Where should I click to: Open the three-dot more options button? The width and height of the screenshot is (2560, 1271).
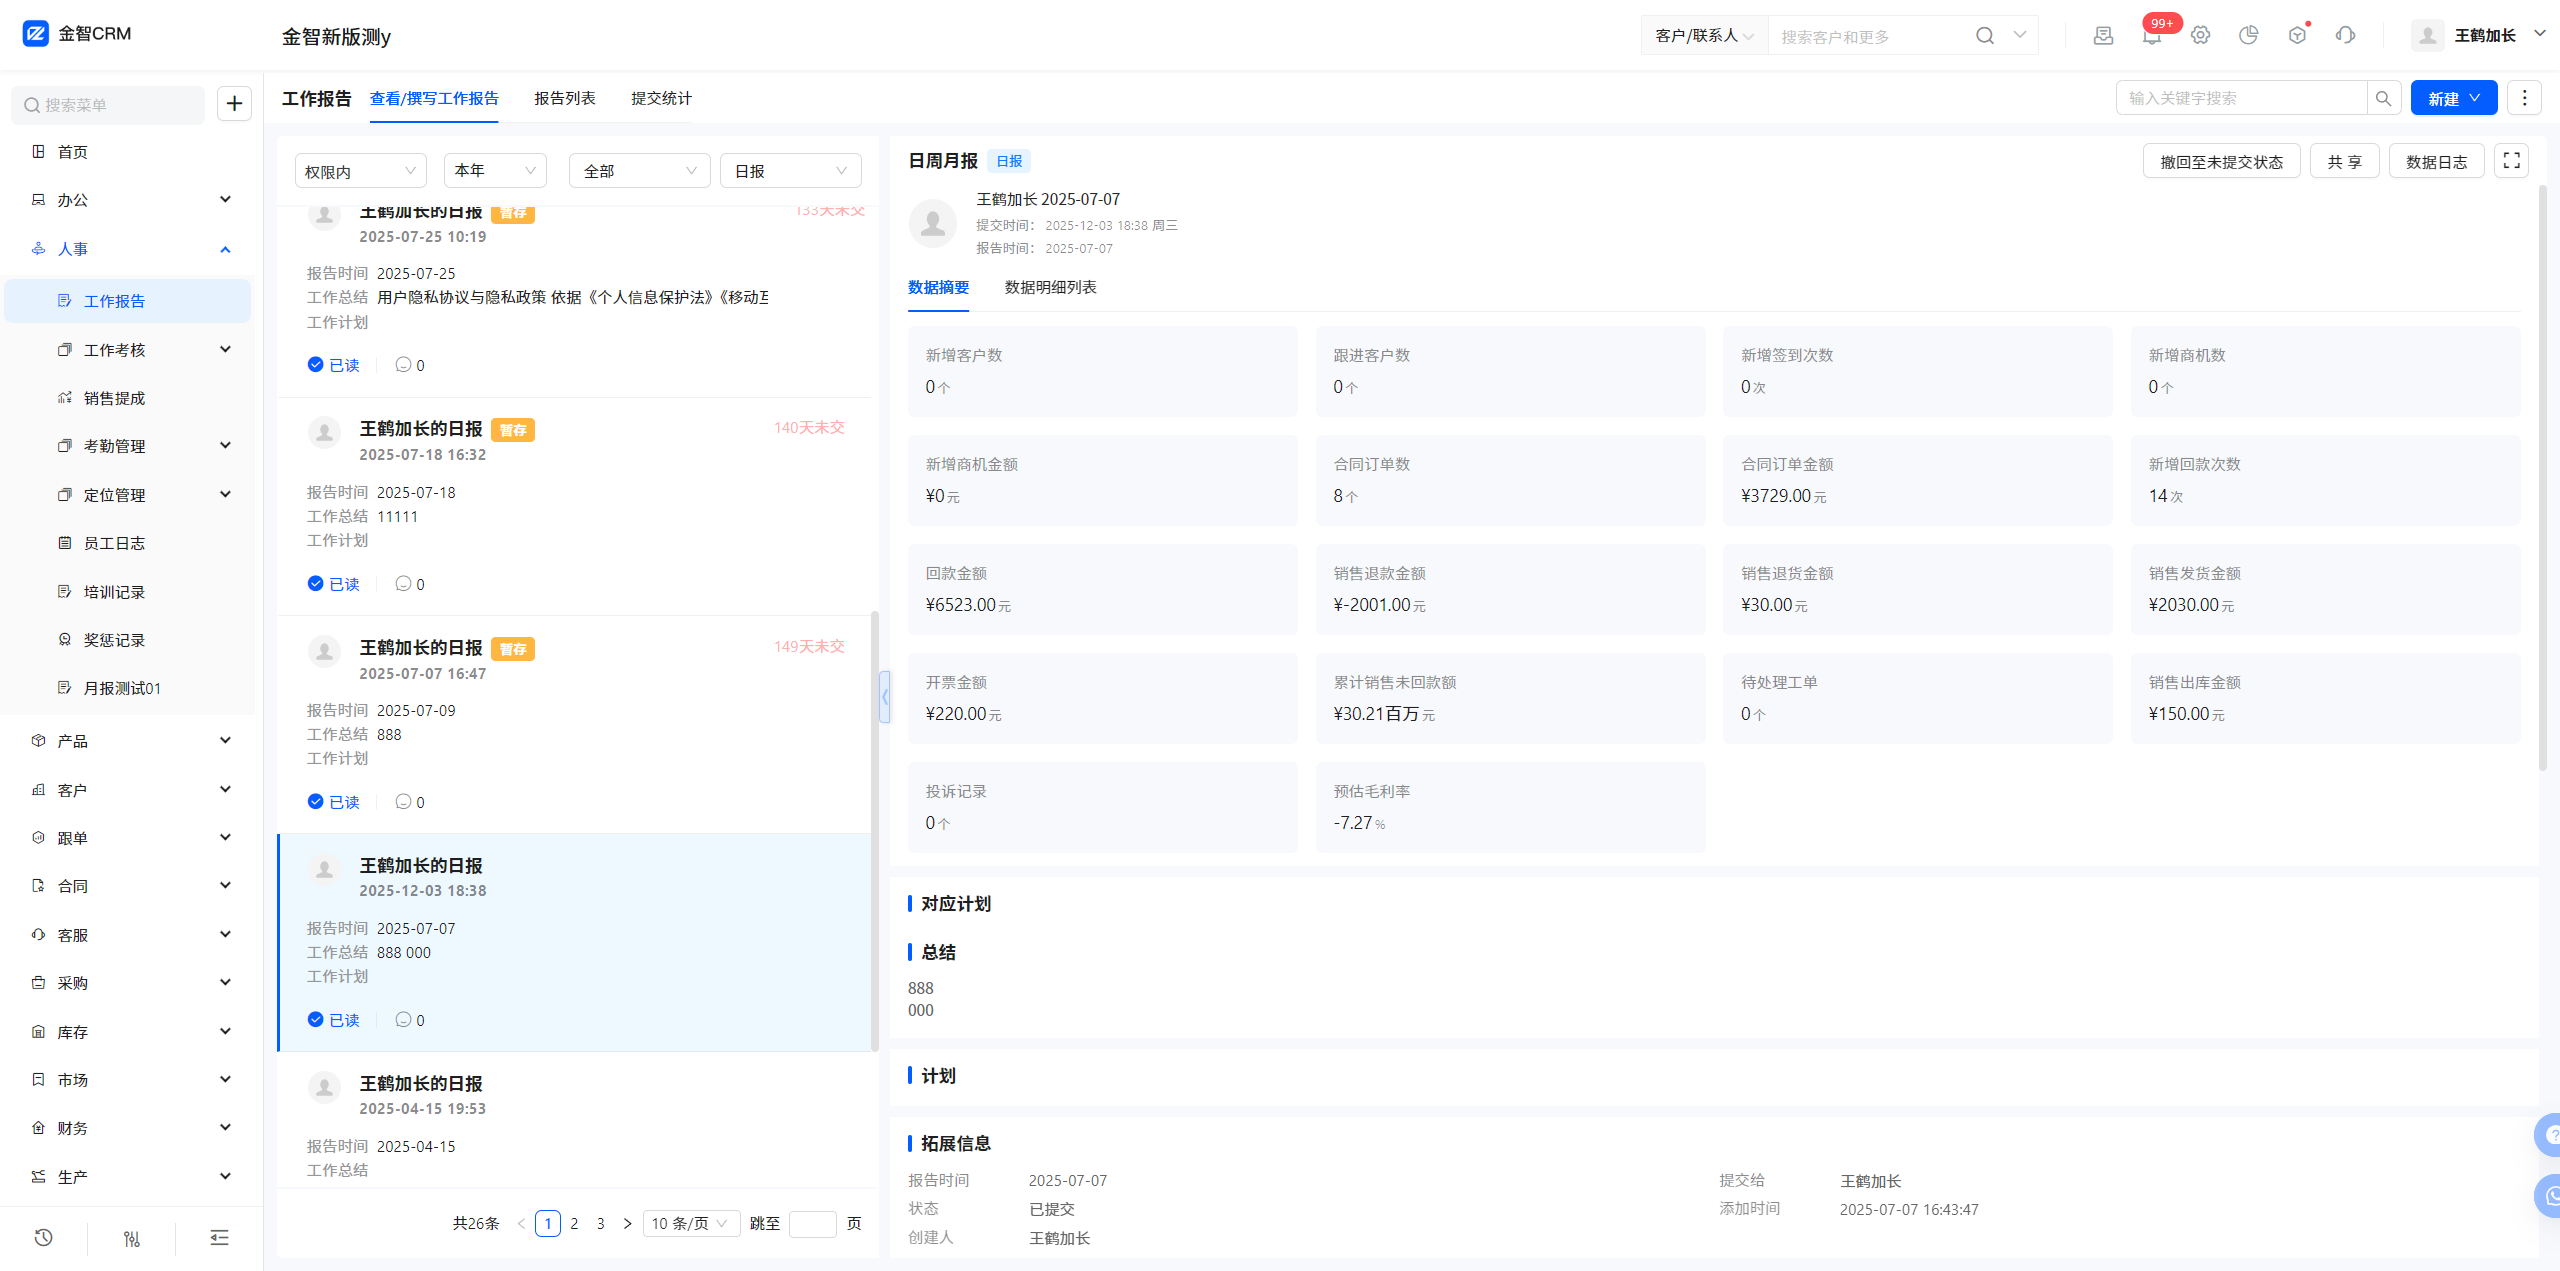(x=2524, y=98)
